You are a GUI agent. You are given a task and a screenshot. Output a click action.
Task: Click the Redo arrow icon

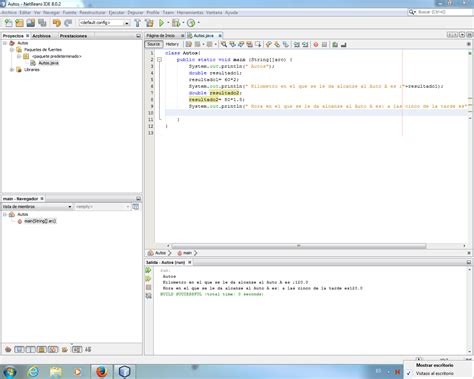pyautogui.click(x=68, y=23)
